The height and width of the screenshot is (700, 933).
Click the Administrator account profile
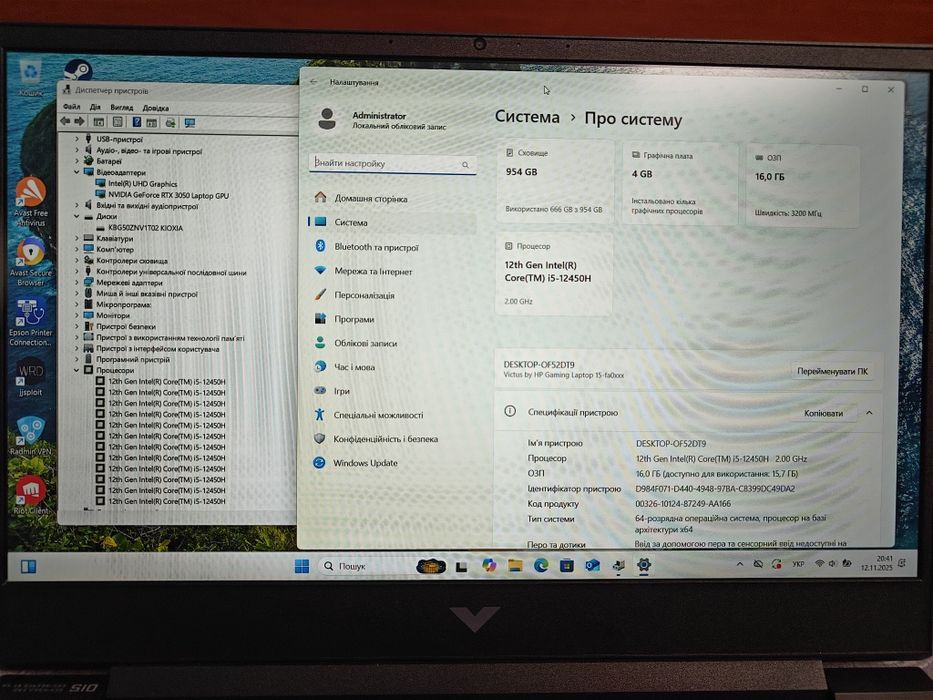coord(382,120)
